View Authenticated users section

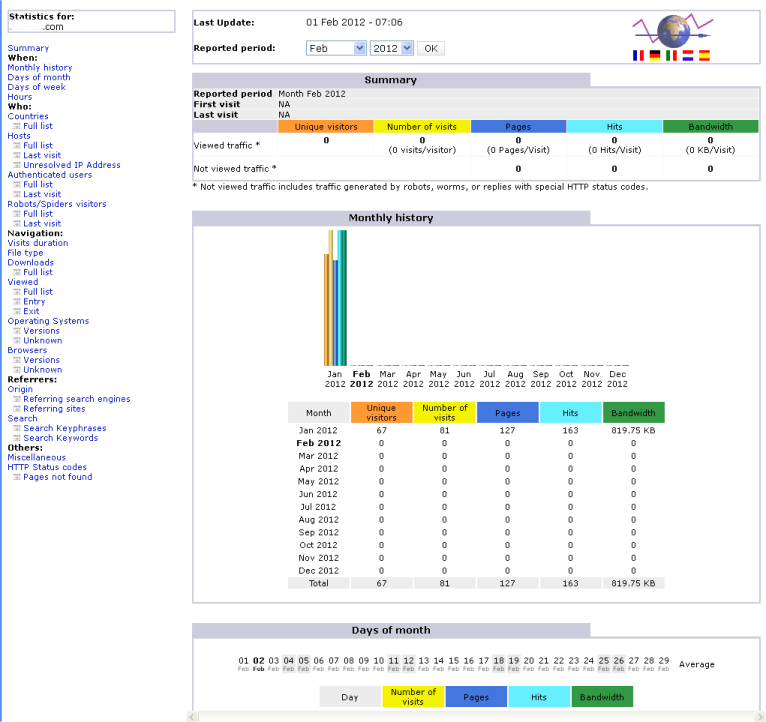coord(49,175)
